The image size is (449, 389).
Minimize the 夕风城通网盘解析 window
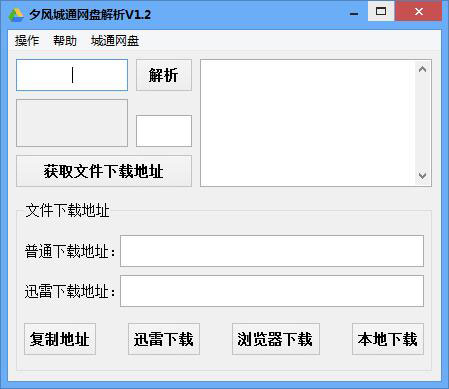click(x=354, y=12)
